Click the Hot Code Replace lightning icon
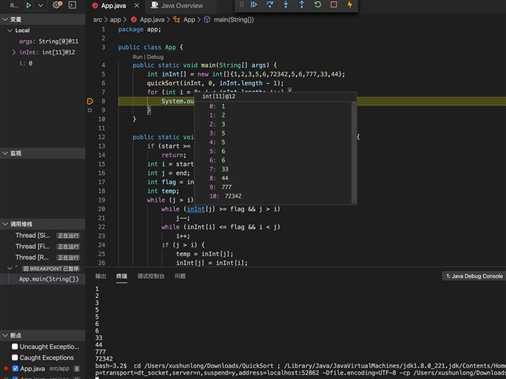The image size is (506, 379). [349, 5]
